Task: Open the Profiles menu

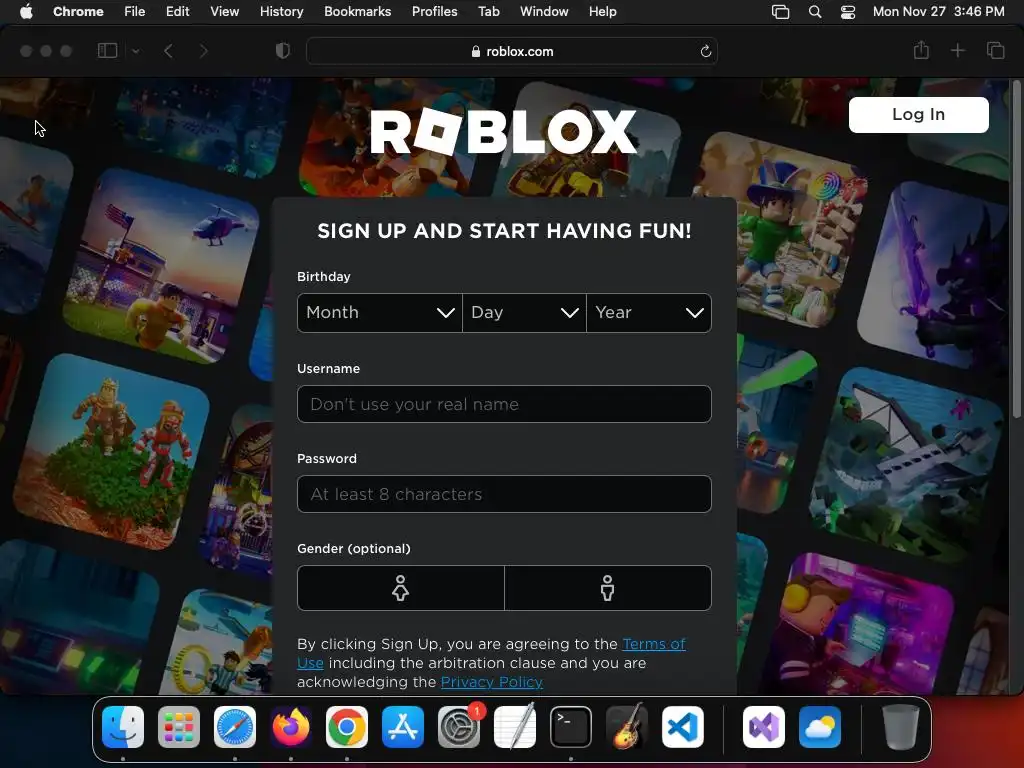Action: (434, 11)
